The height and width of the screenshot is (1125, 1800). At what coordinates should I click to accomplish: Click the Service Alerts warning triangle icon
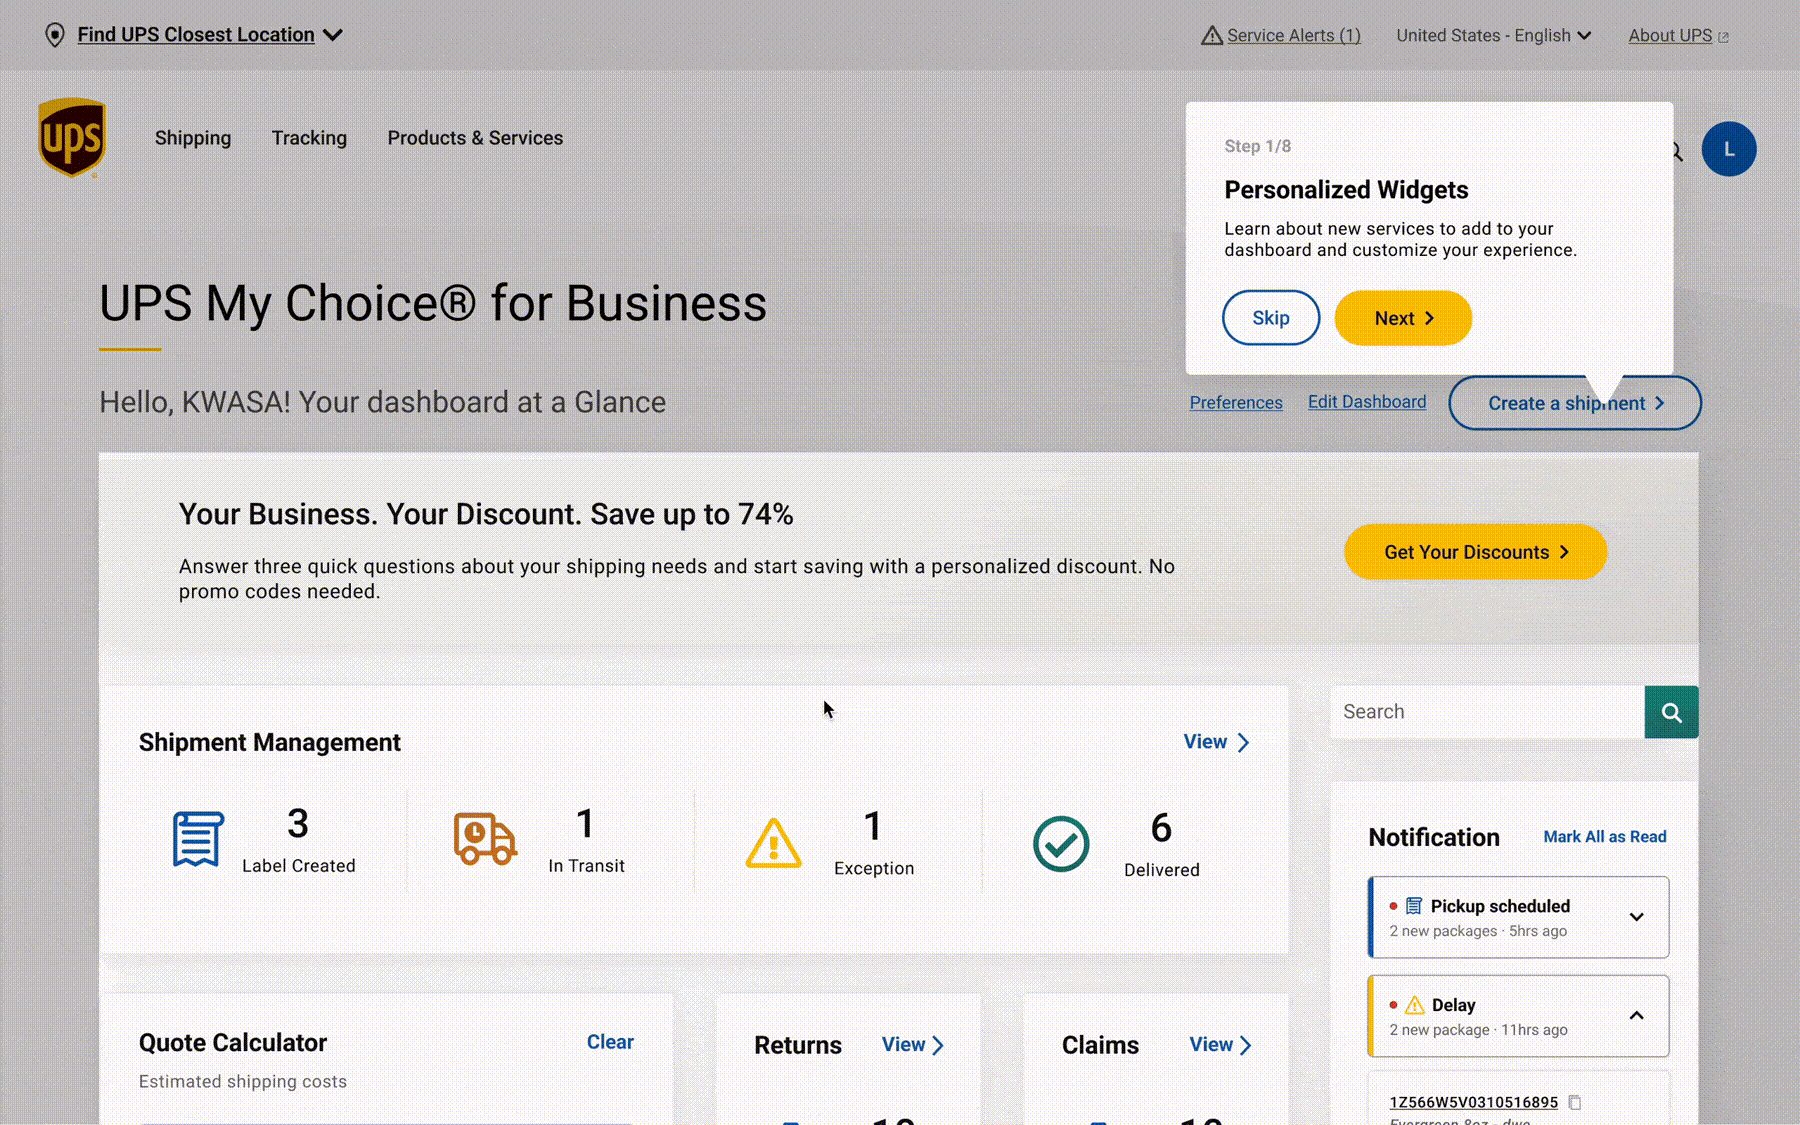point(1211,36)
